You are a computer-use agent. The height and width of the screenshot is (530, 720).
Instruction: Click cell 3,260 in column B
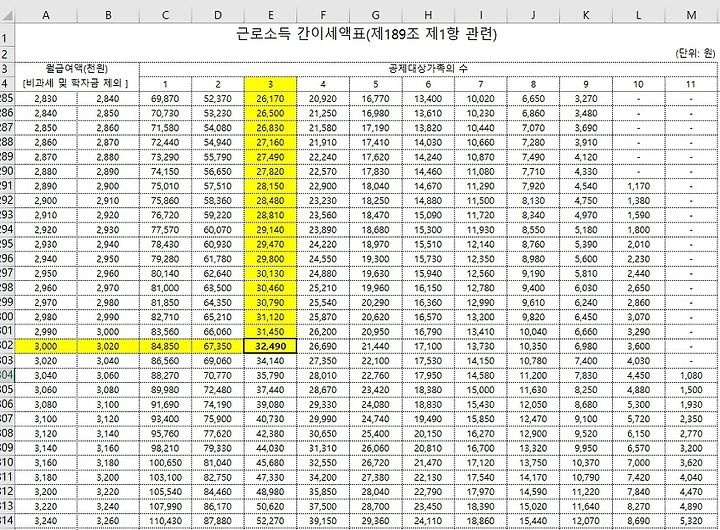108,521
